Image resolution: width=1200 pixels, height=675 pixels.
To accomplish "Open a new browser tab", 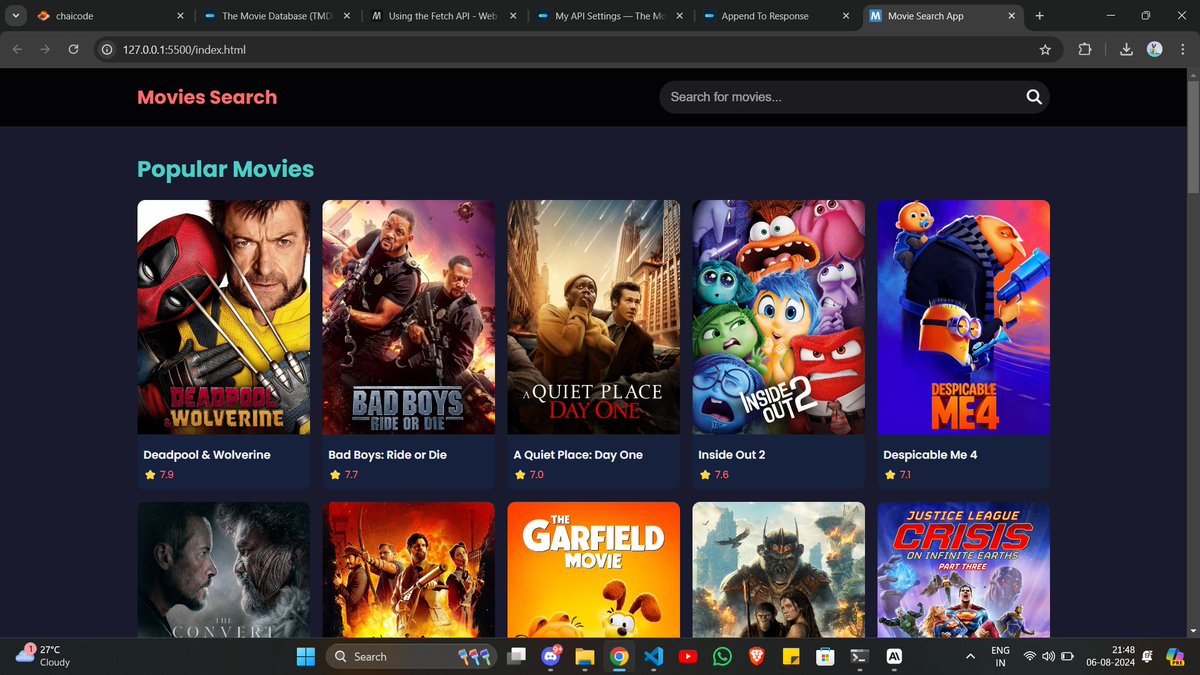I will tap(1039, 16).
